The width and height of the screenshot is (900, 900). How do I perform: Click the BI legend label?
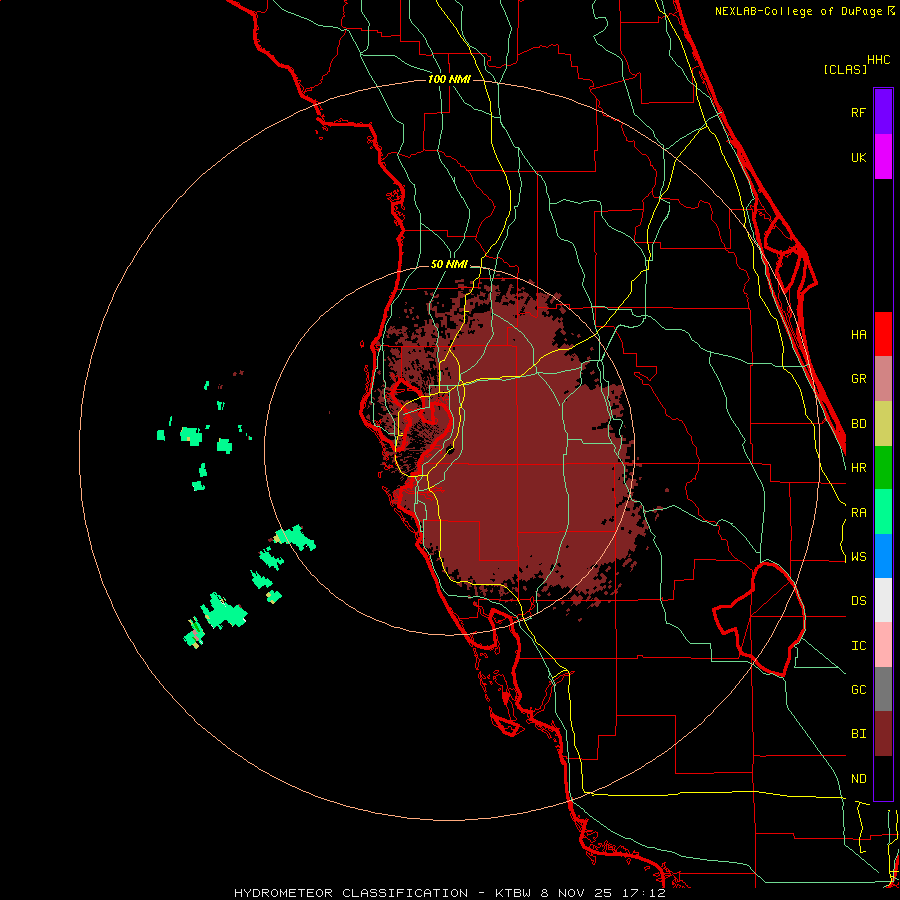(858, 734)
